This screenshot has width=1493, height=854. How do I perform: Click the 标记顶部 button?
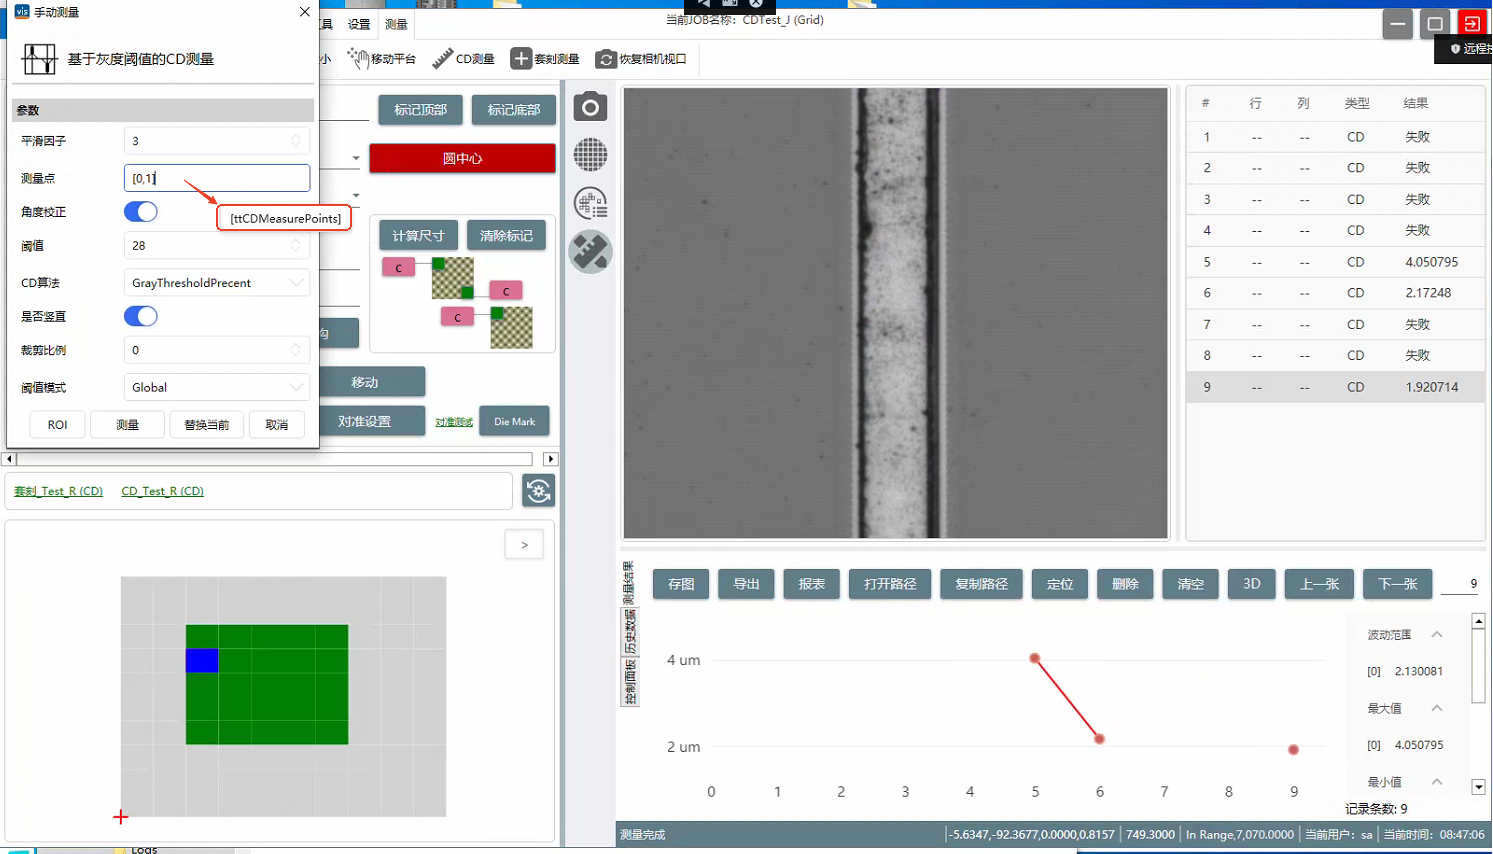[420, 110]
